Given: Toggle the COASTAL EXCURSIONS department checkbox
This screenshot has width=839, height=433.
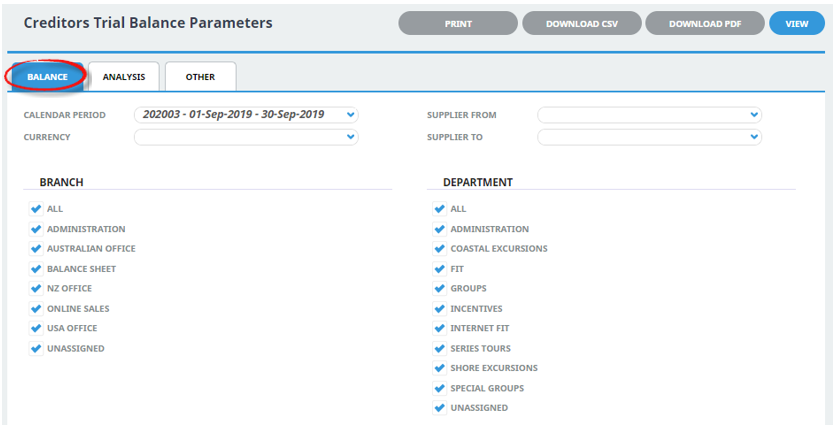Looking at the screenshot, I should pos(439,248).
